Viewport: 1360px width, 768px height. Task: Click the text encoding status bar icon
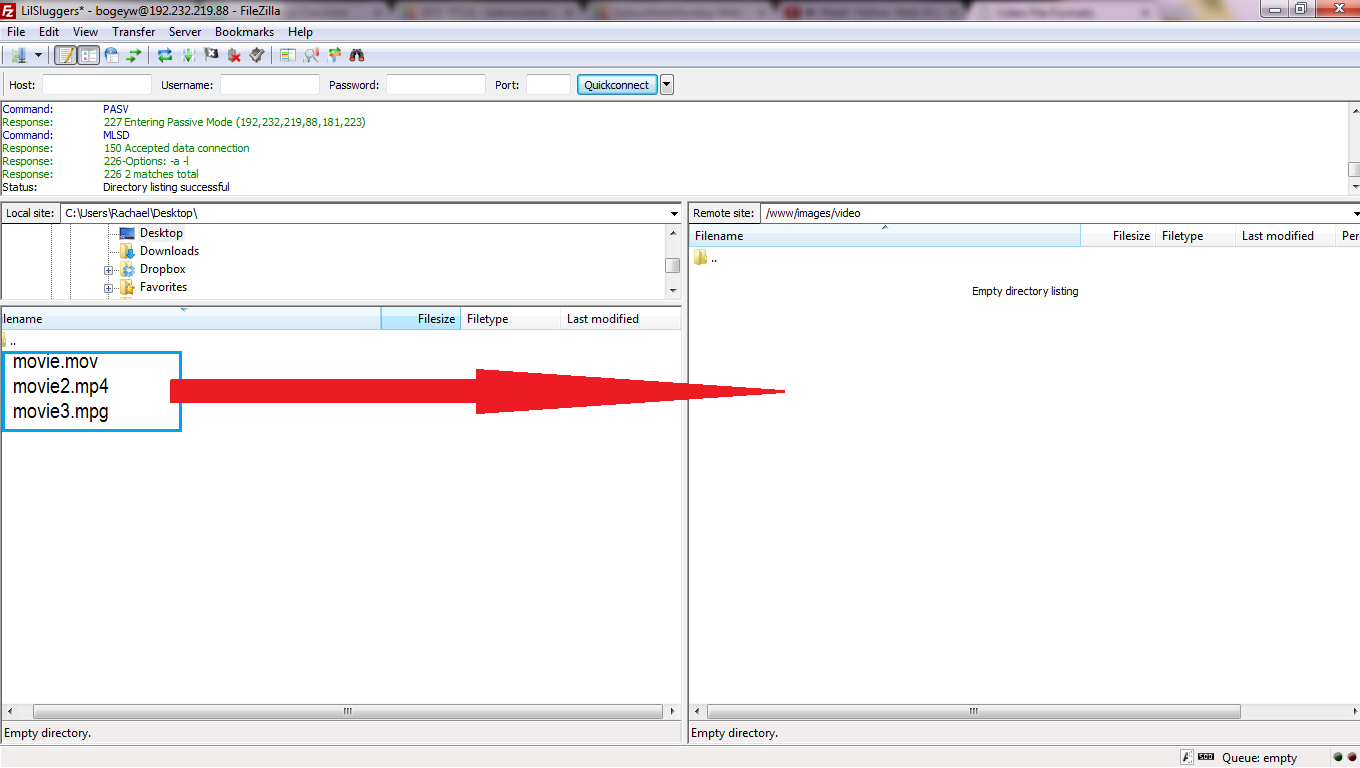point(1187,758)
